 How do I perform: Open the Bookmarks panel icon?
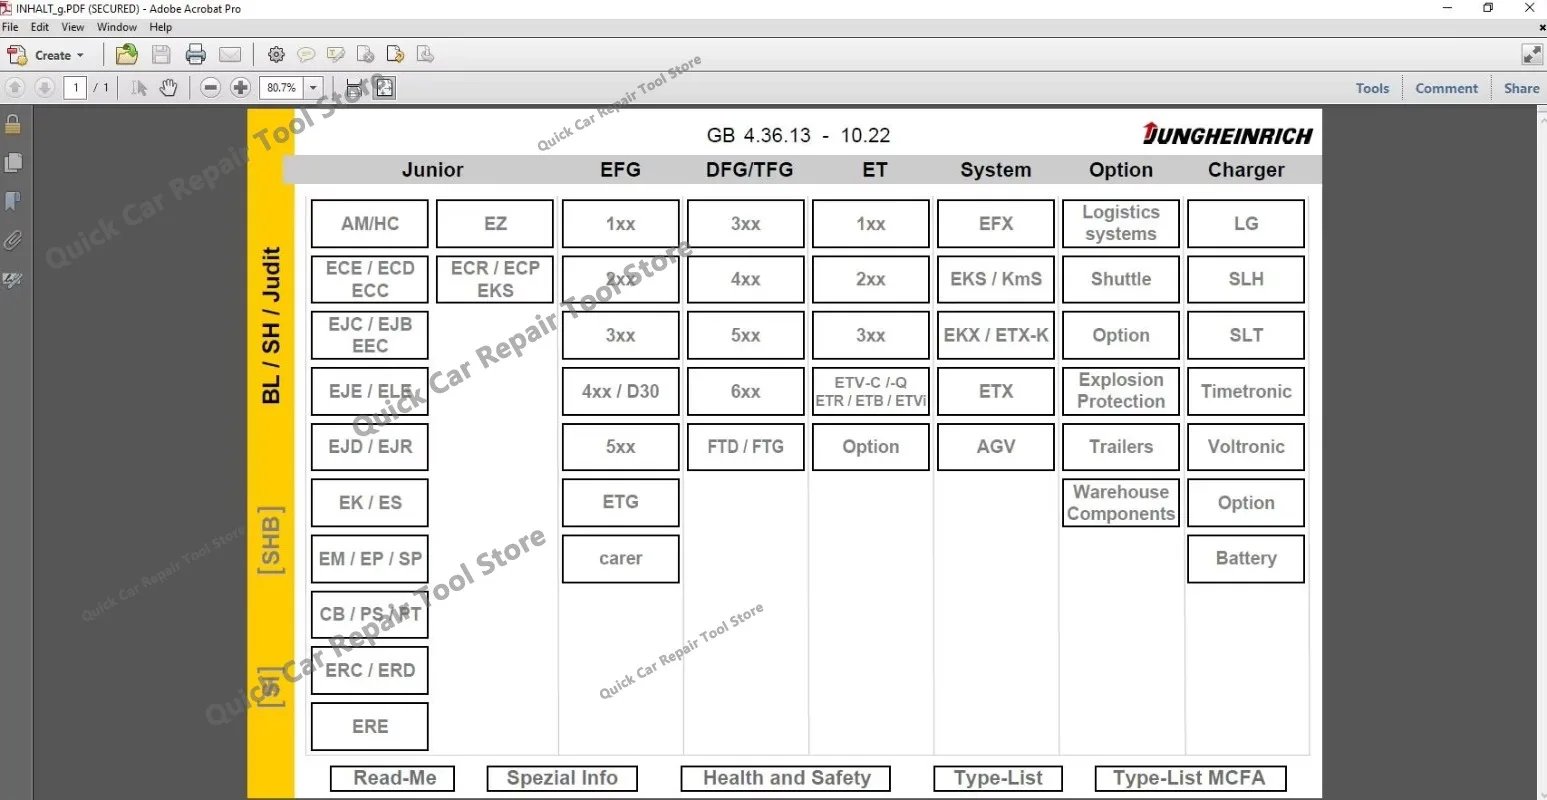13,202
